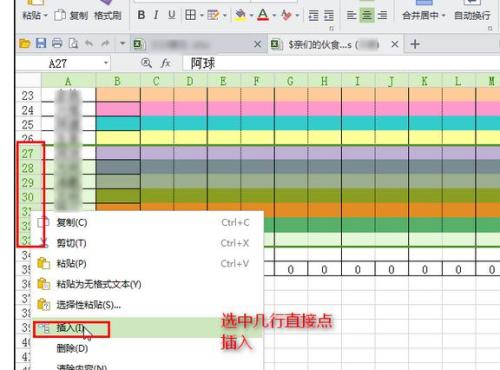Screen dimensions: 500x370
Task: Close the first workbook tab
Action: (x=257, y=44)
